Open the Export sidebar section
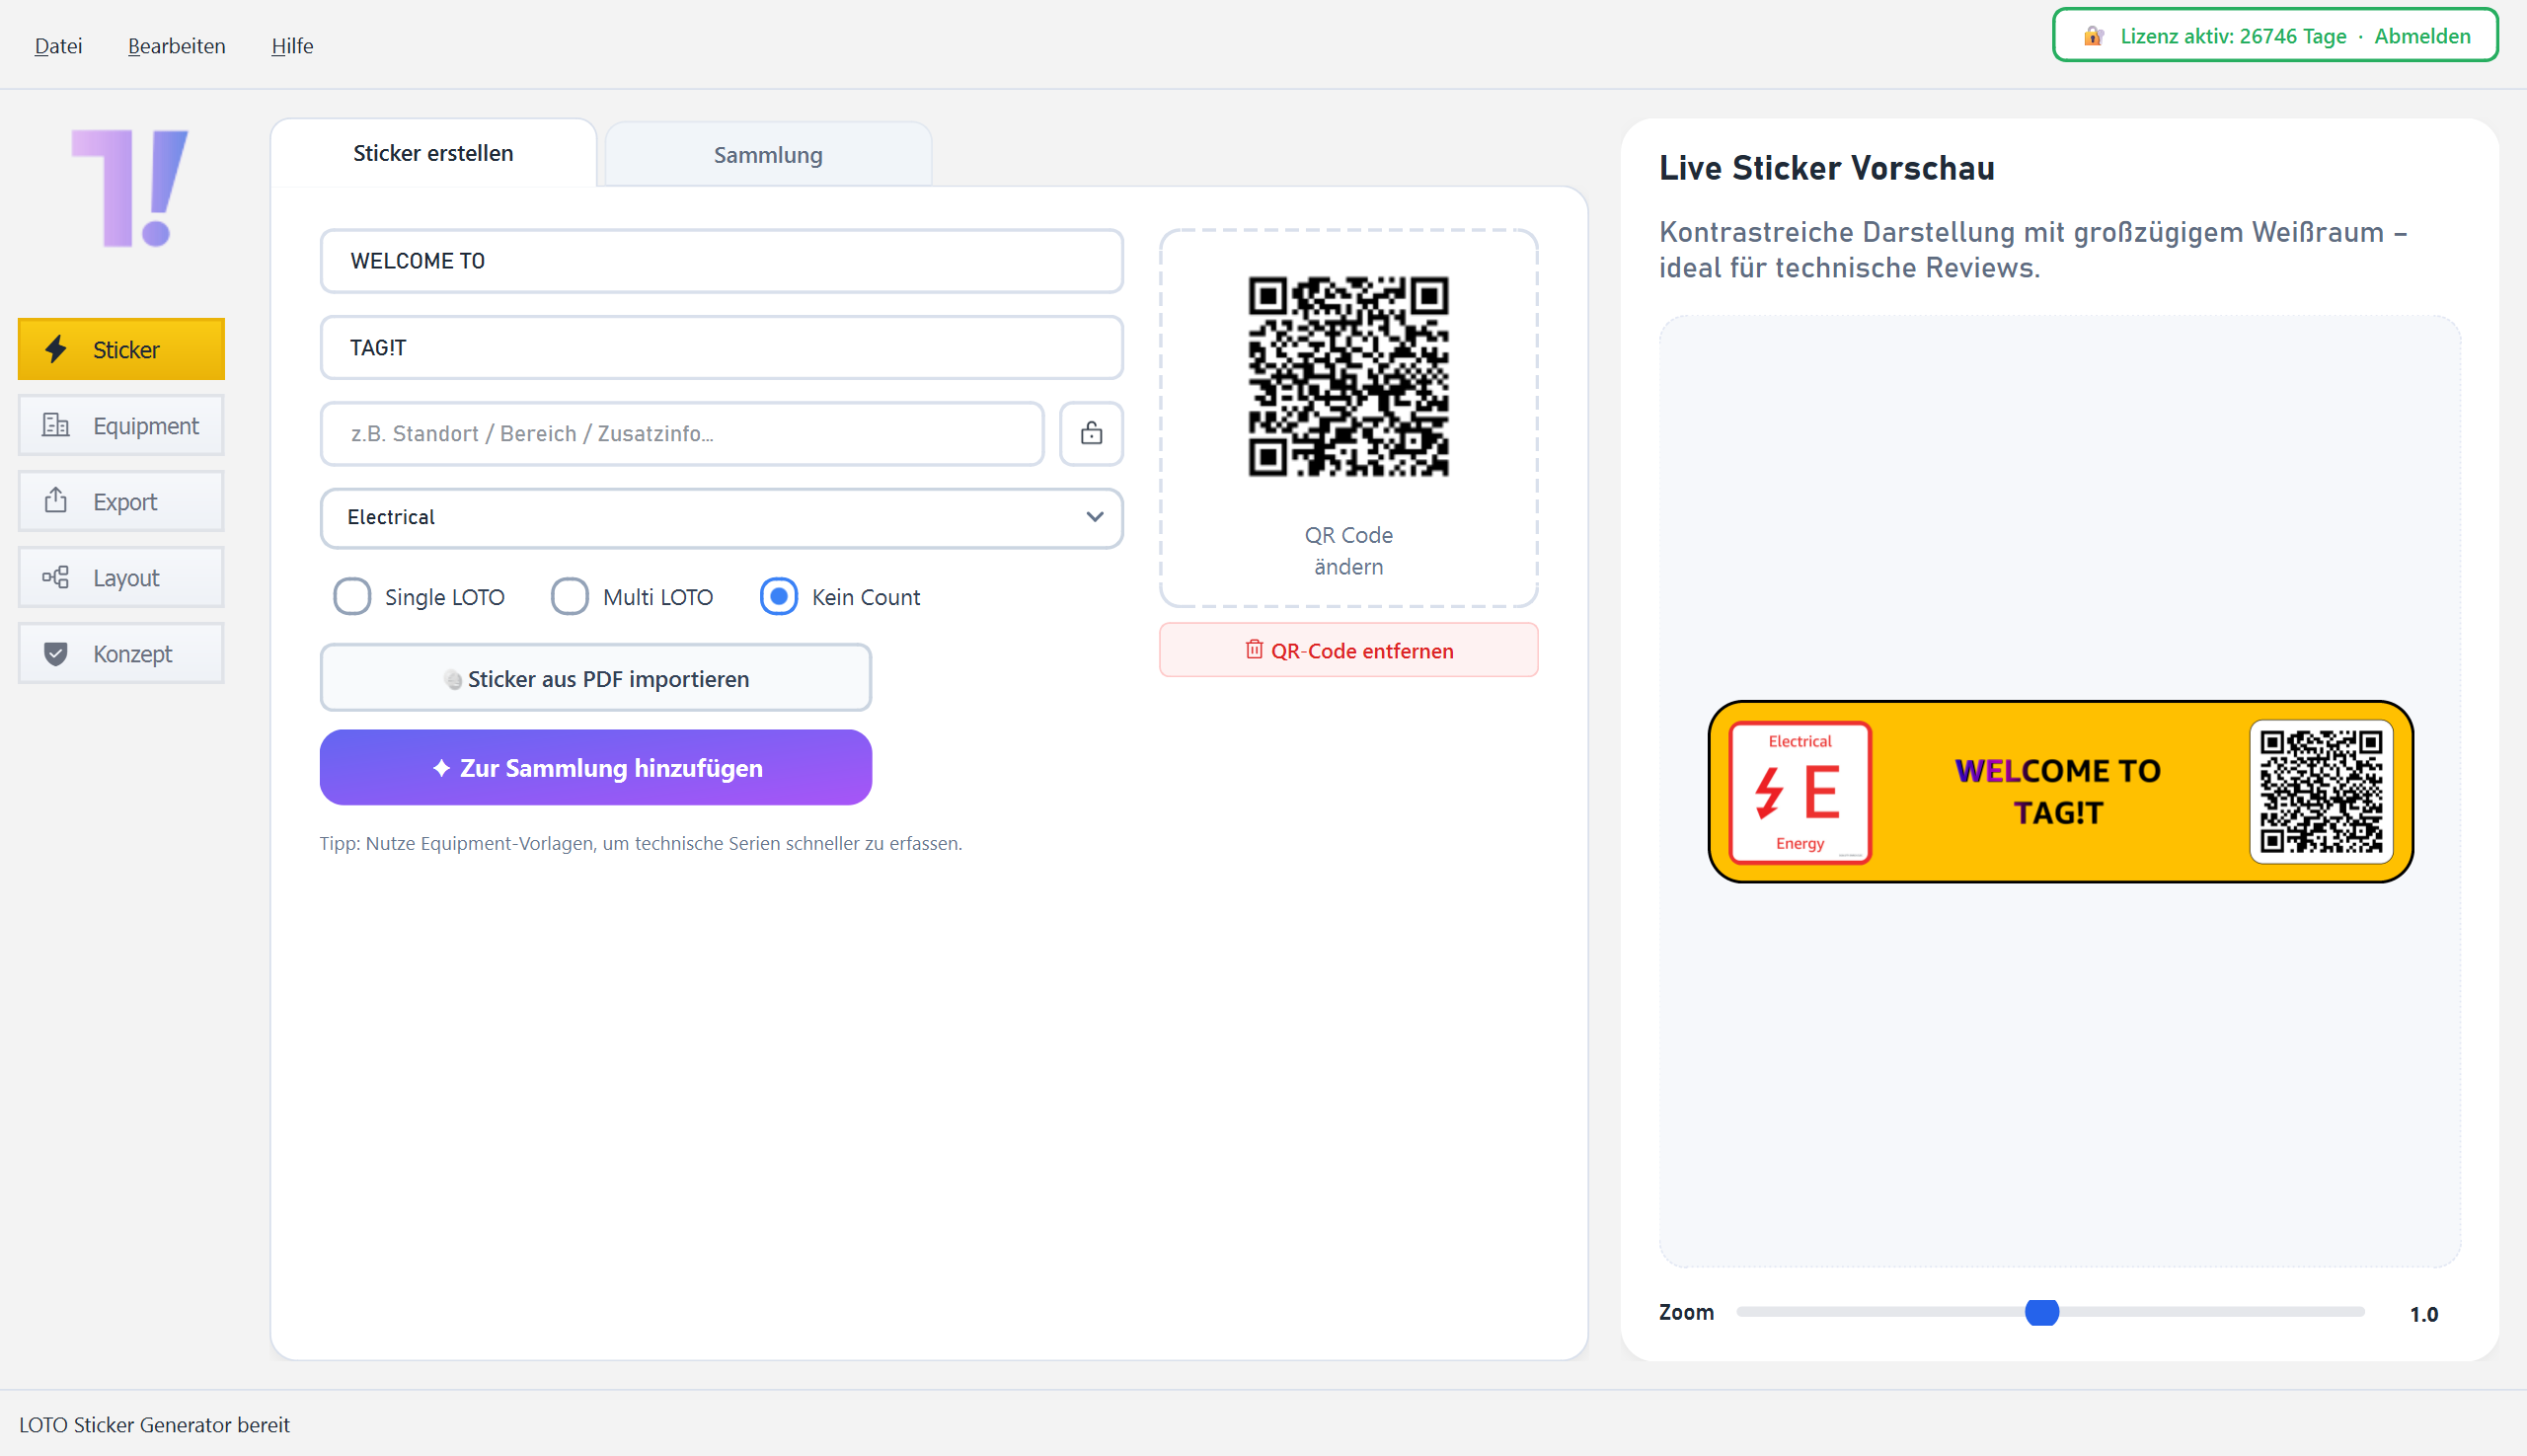The image size is (2527, 1456). point(121,501)
